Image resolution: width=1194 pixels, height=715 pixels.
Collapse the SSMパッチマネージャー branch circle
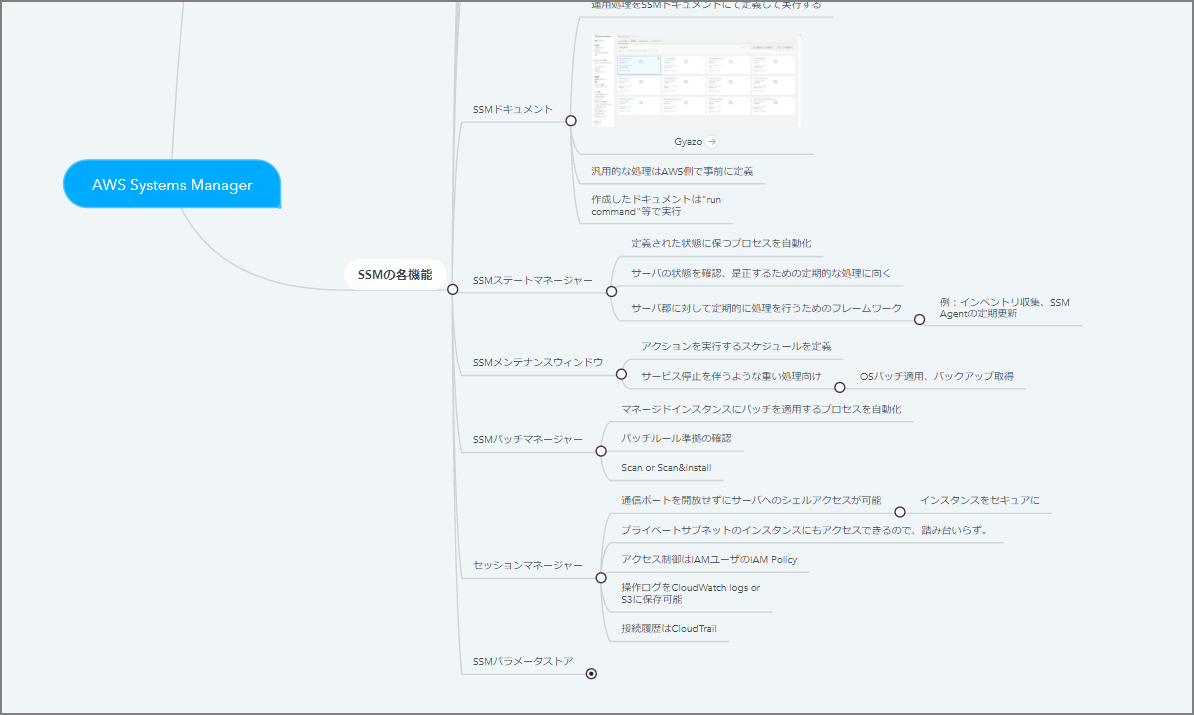coord(601,451)
